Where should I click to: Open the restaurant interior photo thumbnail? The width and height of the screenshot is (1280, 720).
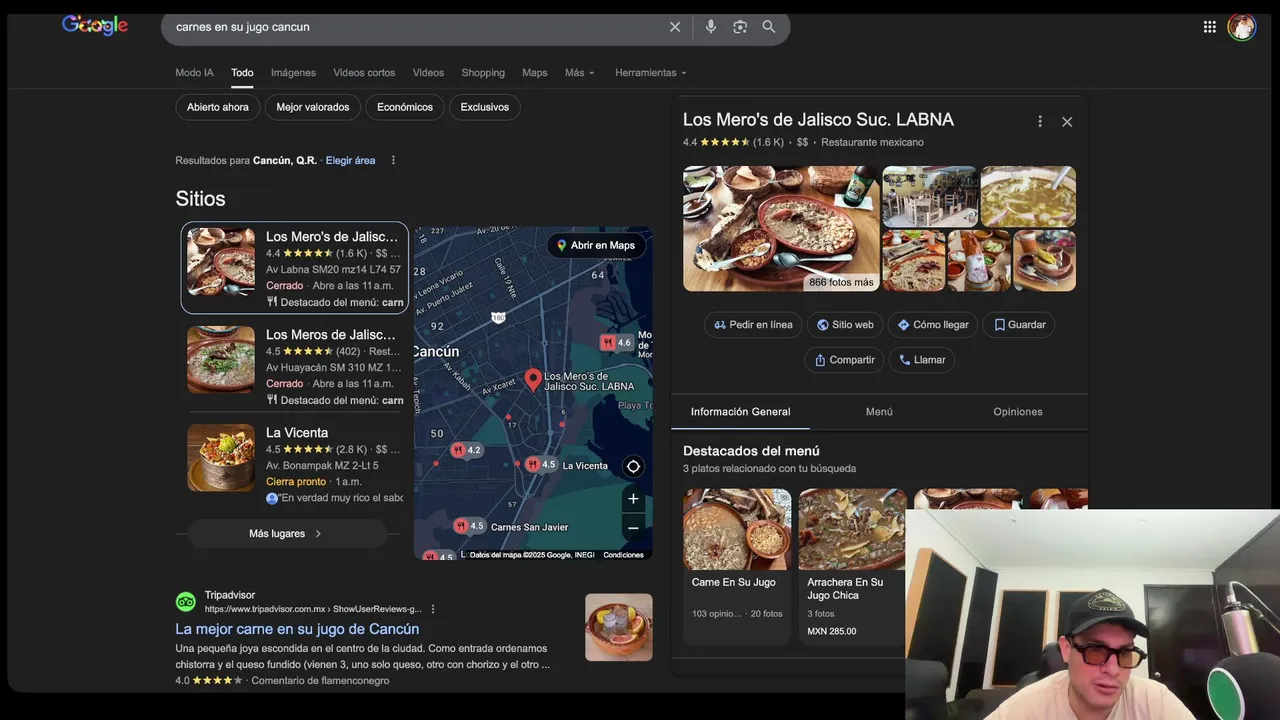930,196
